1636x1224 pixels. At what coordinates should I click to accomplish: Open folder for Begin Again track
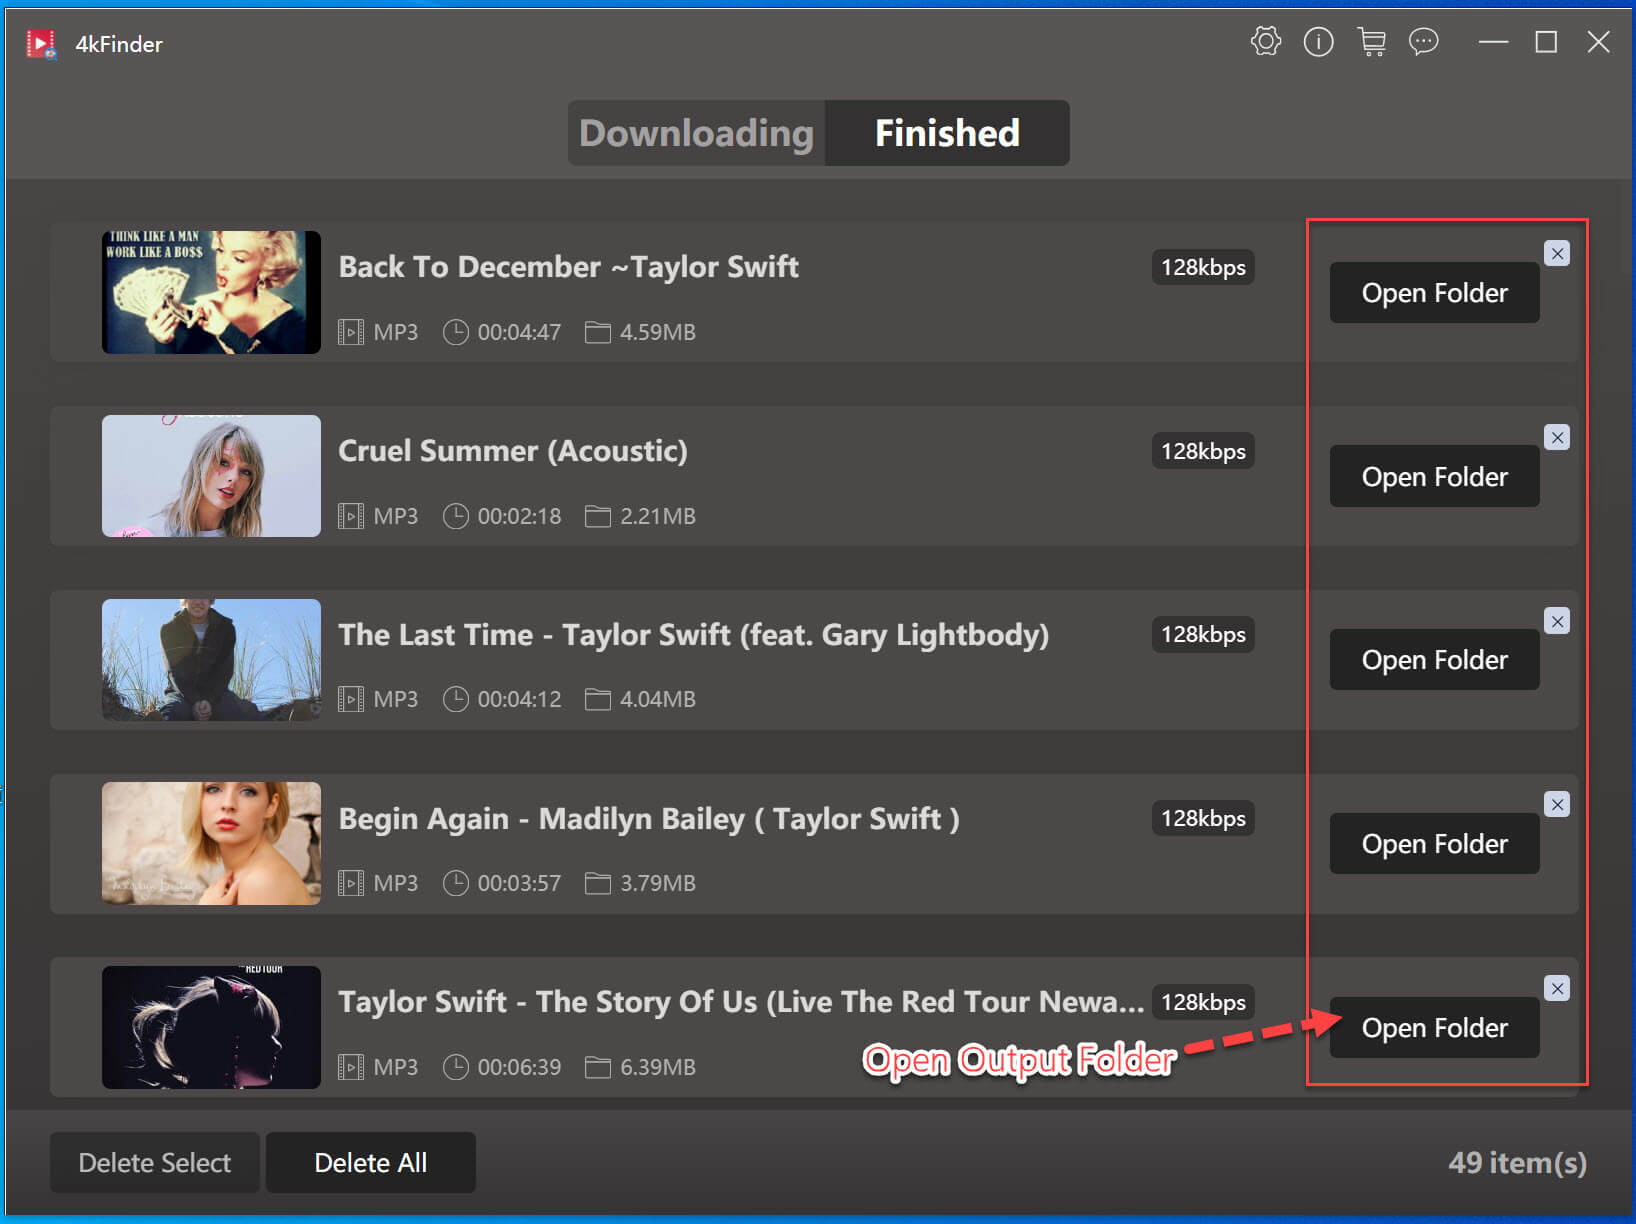tap(1433, 844)
